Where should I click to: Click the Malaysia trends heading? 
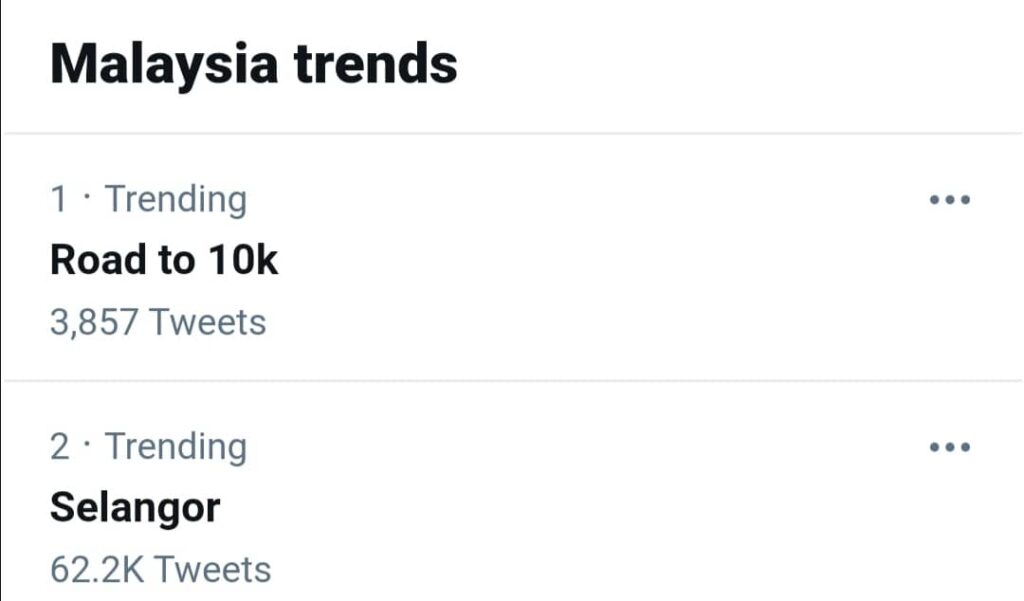pyautogui.click(x=254, y=64)
